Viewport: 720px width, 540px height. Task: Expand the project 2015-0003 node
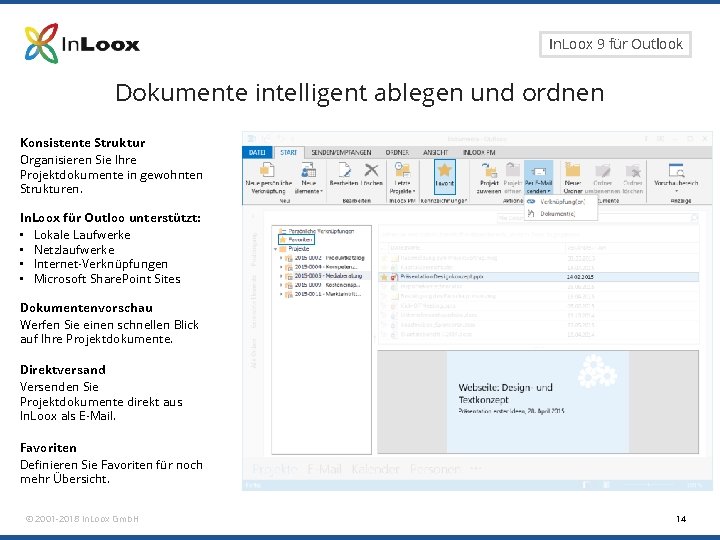[281, 276]
